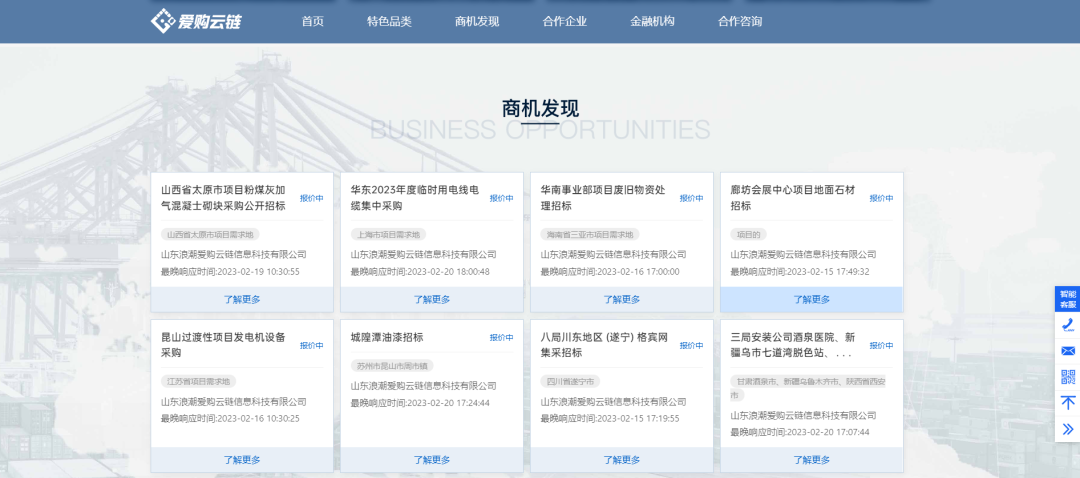Click the back-to-top arrow icon
This screenshot has width=1080, height=478.
(x=1067, y=403)
